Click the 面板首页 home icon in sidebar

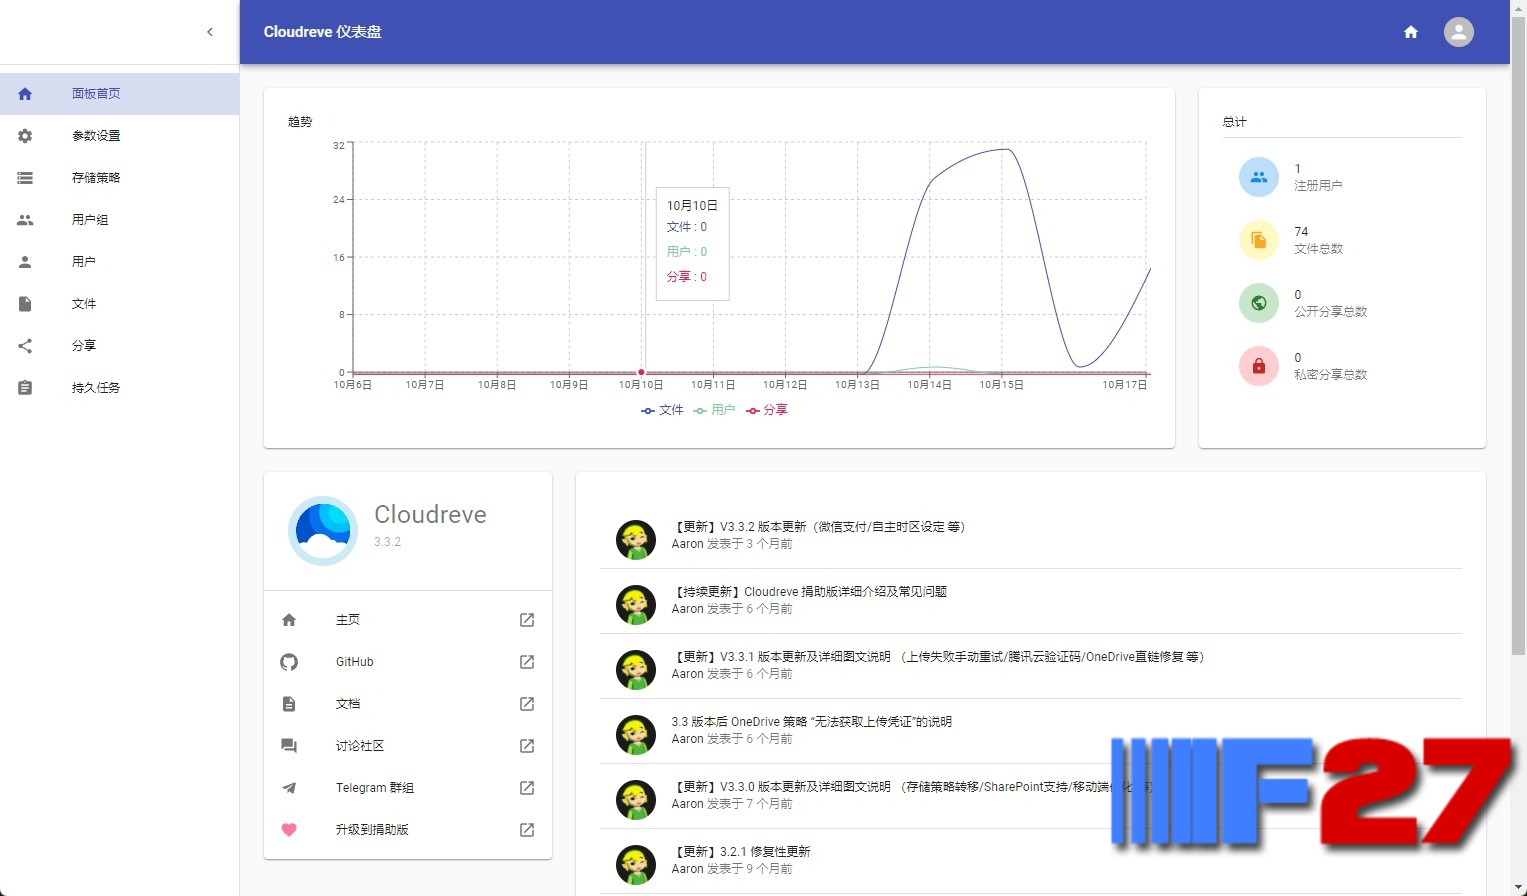(25, 94)
